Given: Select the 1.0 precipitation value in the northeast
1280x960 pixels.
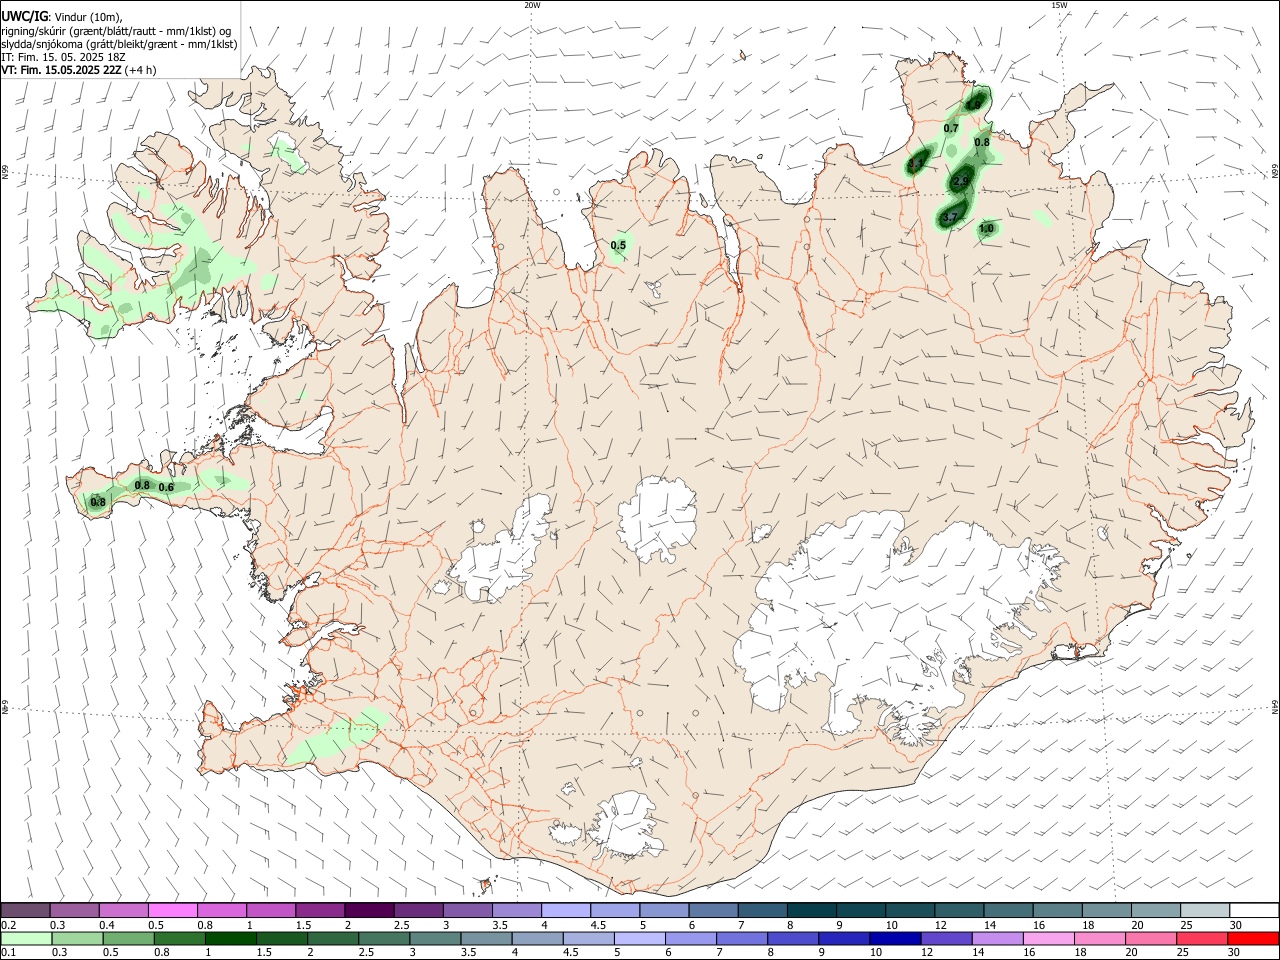Looking at the screenshot, I should pos(986,229).
